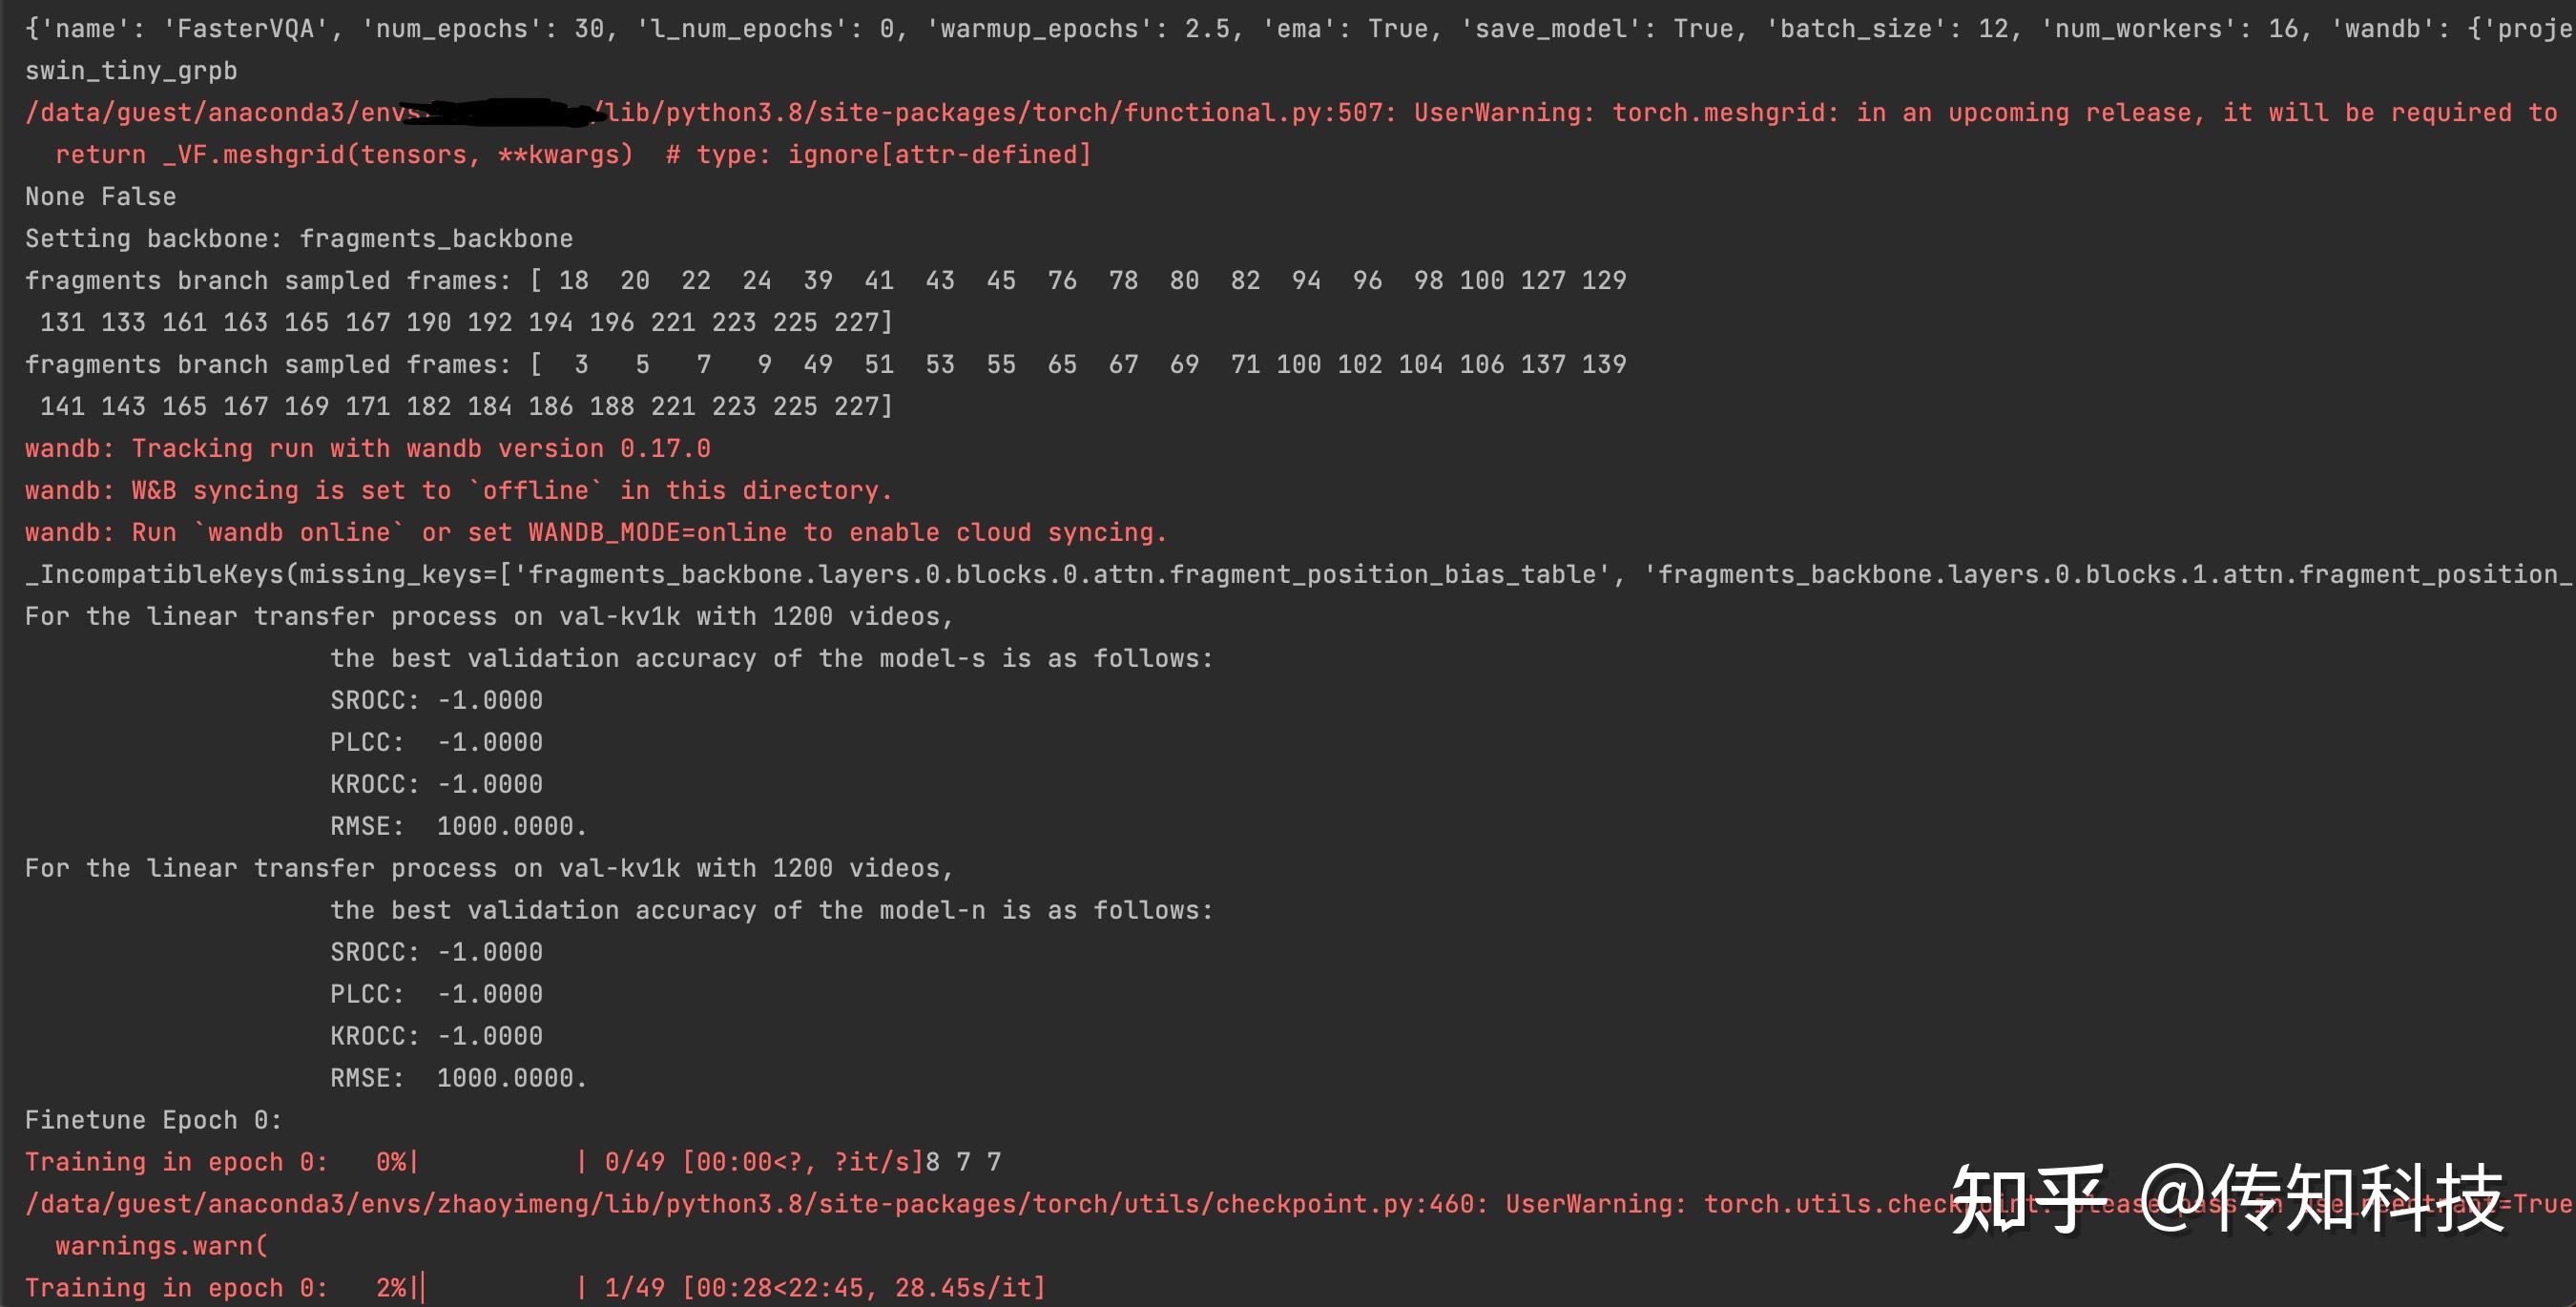
Task: Click the 'warnings.warn(' output line
Action: (x=161, y=1246)
